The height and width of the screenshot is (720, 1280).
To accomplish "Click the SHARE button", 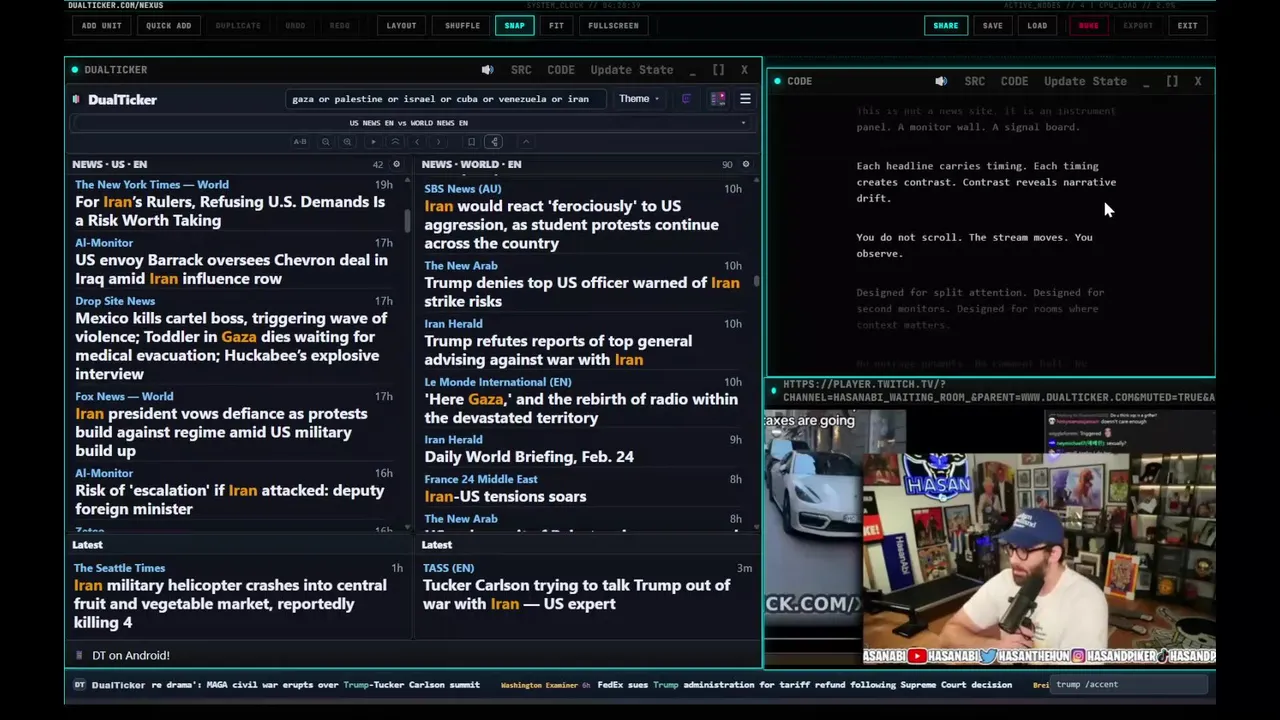I will [x=946, y=25].
